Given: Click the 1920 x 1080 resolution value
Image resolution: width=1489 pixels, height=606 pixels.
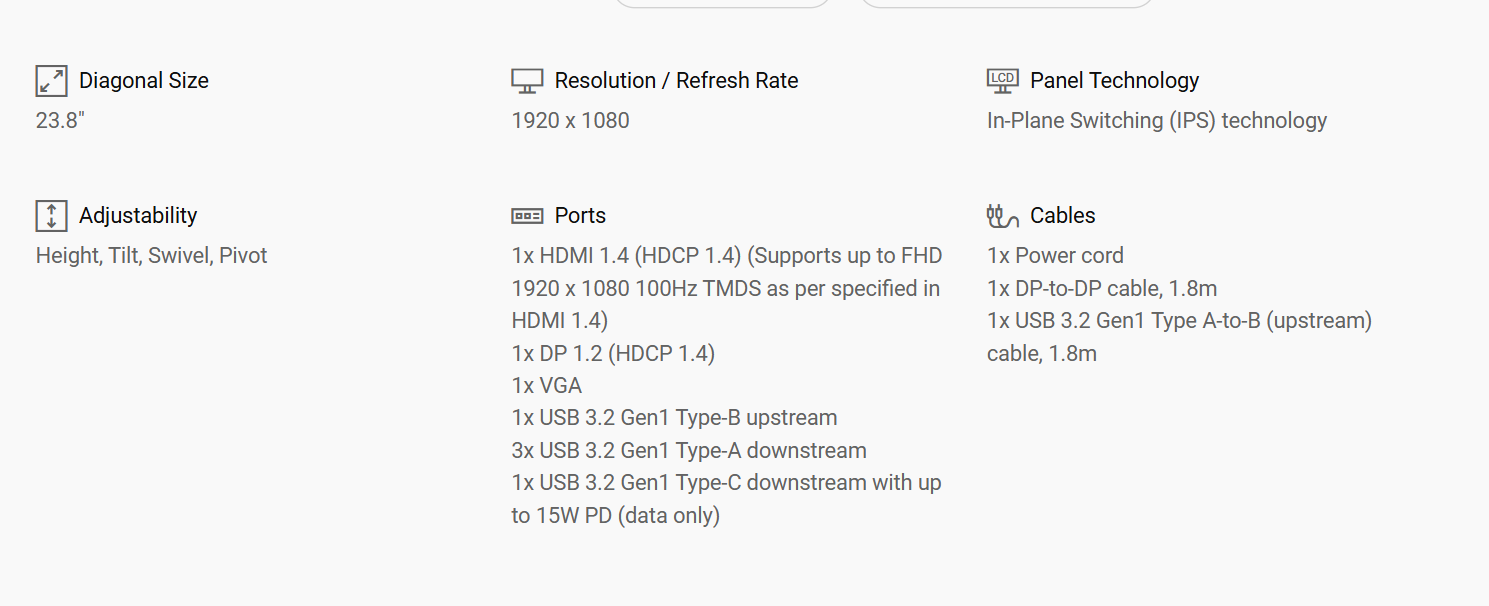Looking at the screenshot, I should 570,121.
